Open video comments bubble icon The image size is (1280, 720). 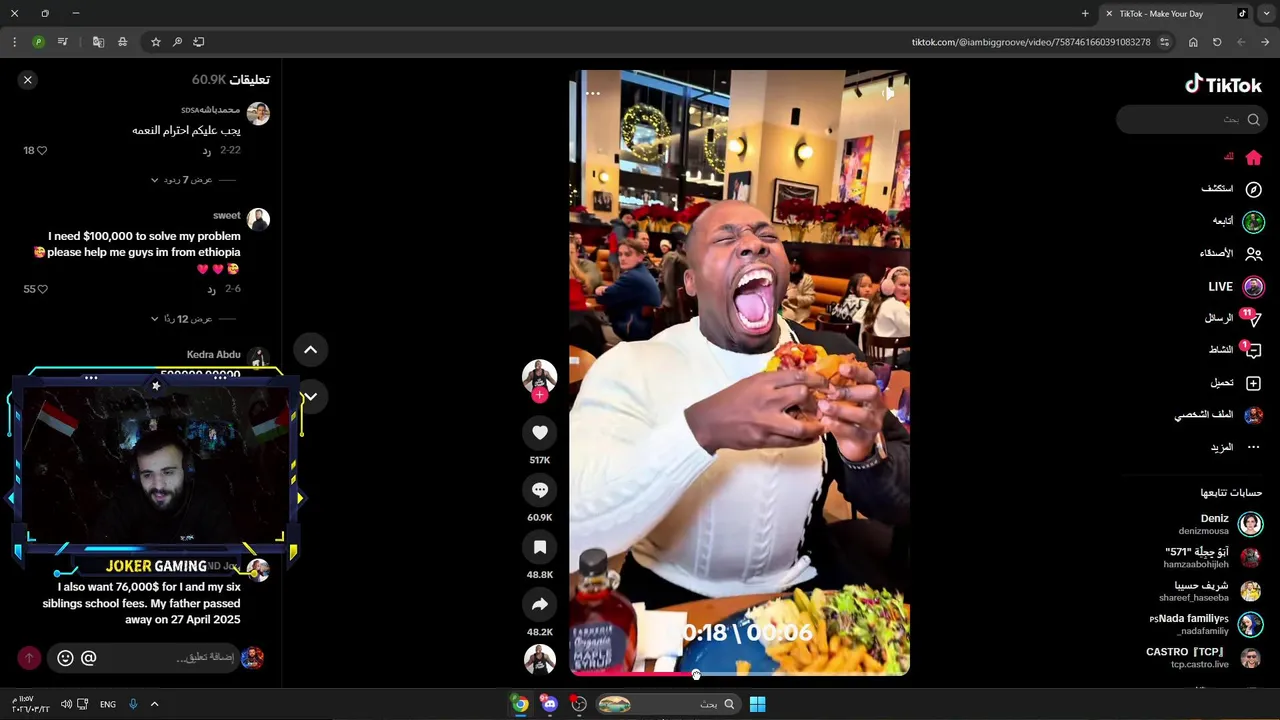pyautogui.click(x=540, y=490)
